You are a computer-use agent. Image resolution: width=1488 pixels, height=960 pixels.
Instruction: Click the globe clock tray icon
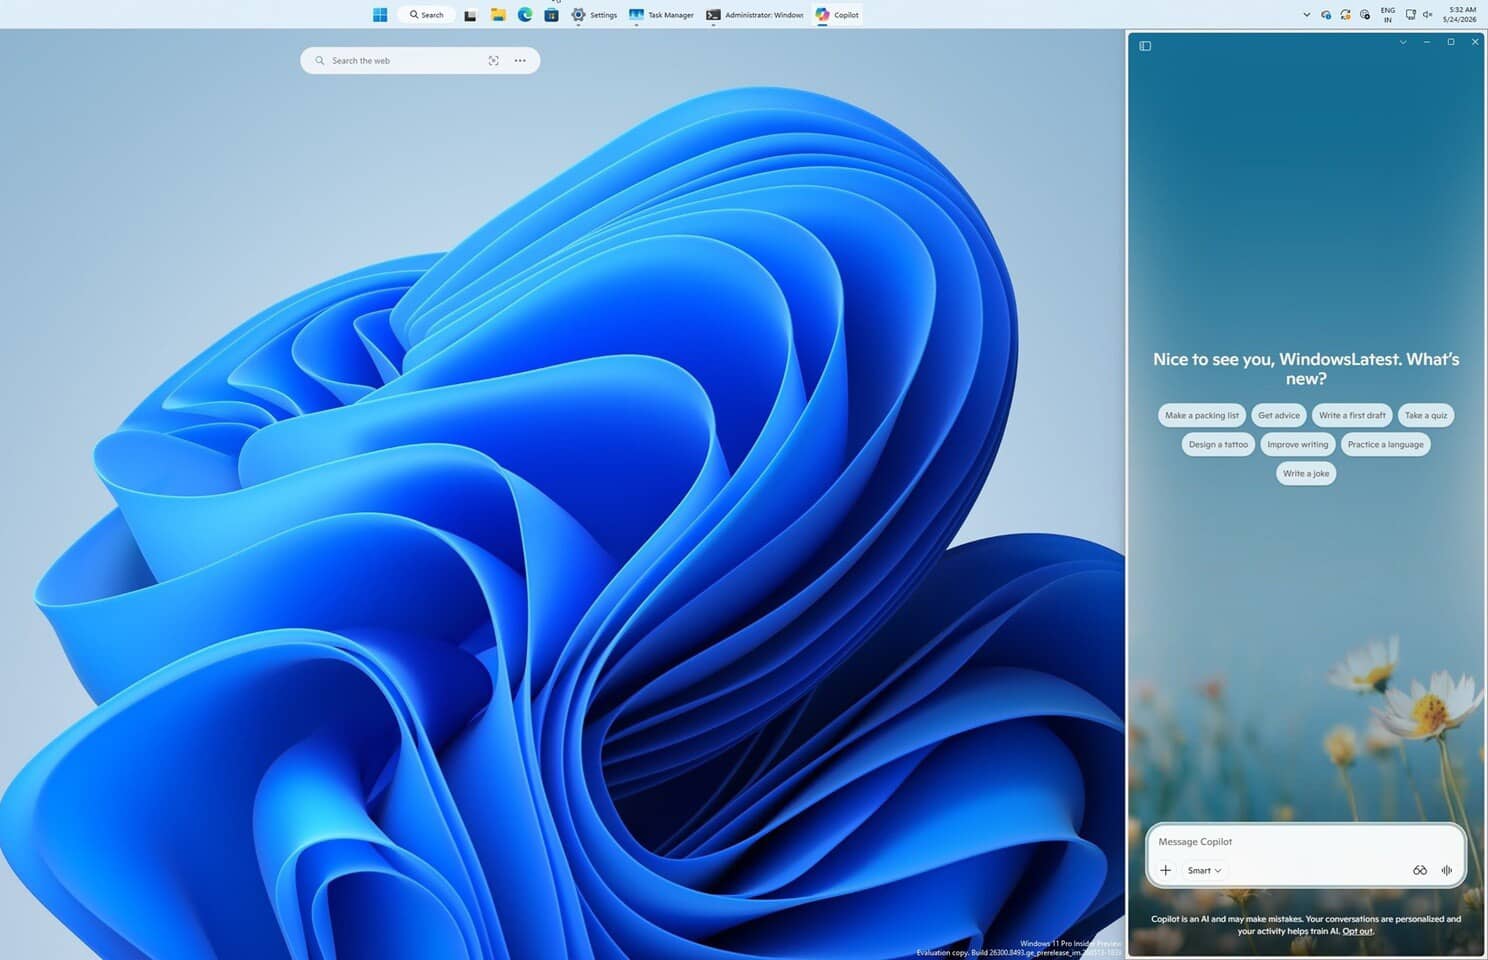(1365, 15)
